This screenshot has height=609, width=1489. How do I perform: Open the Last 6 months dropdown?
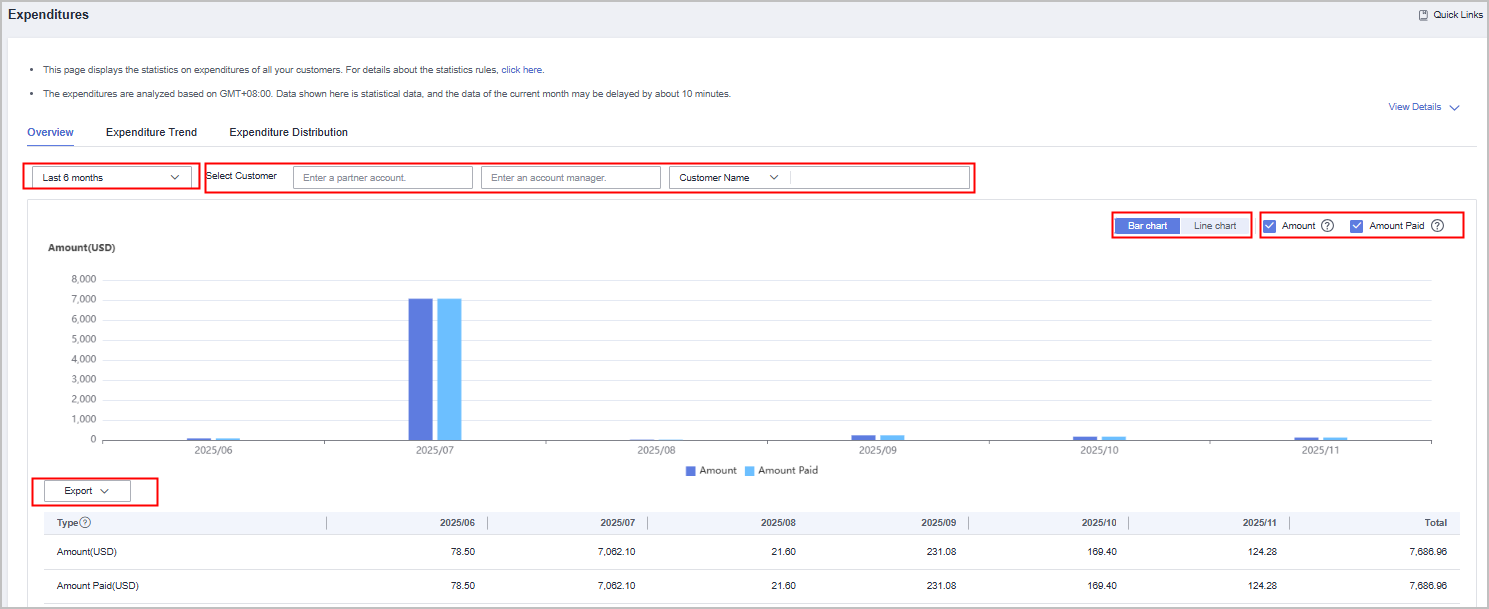pos(111,178)
